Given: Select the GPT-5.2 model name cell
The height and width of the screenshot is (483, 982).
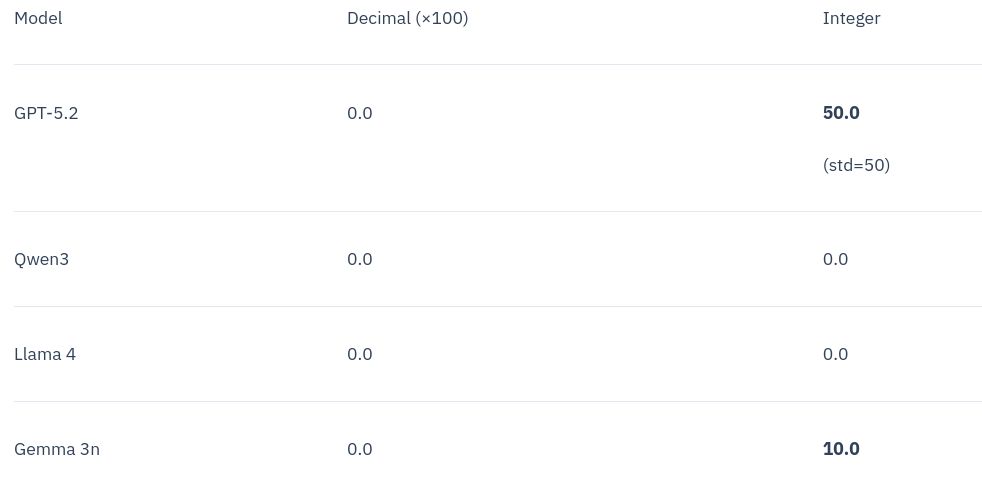Looking at the screenshot, I should click(x=46, y=113).
